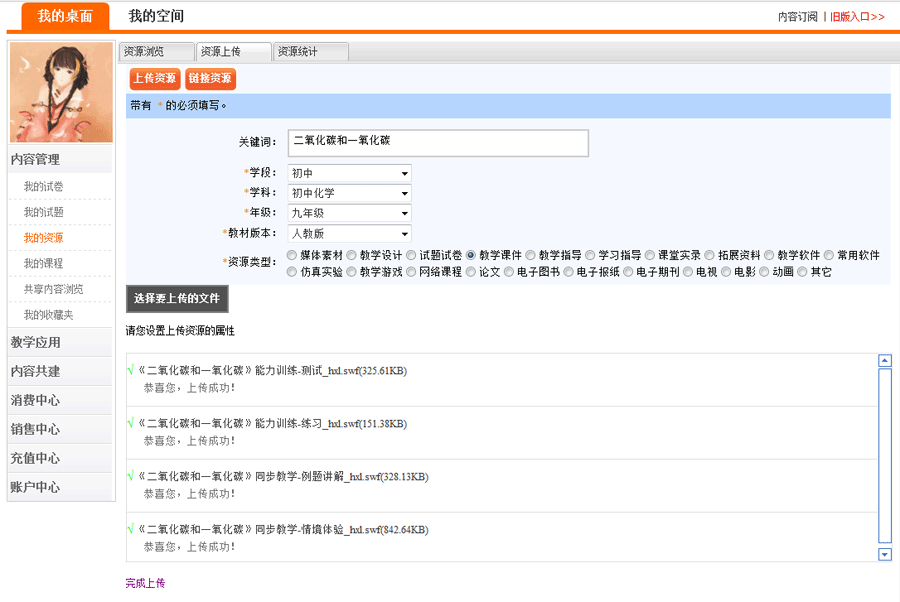Go to 我的空间 in top navigation
This screenshot has width=900, height=602.
tap(156, 16)
